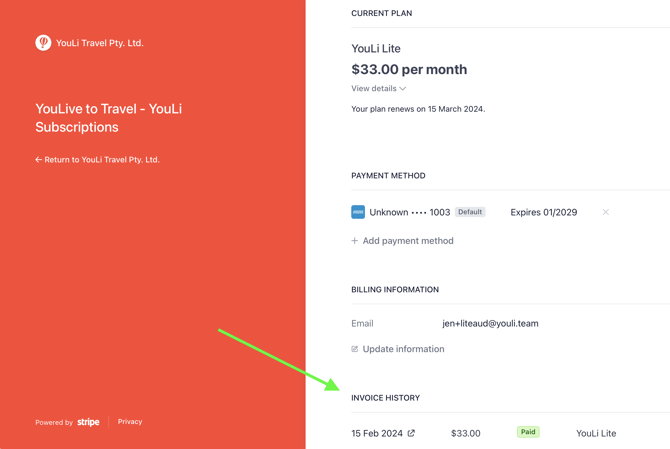Return to YouLi Travel Pty. Ltd. link

click(97, 160)
